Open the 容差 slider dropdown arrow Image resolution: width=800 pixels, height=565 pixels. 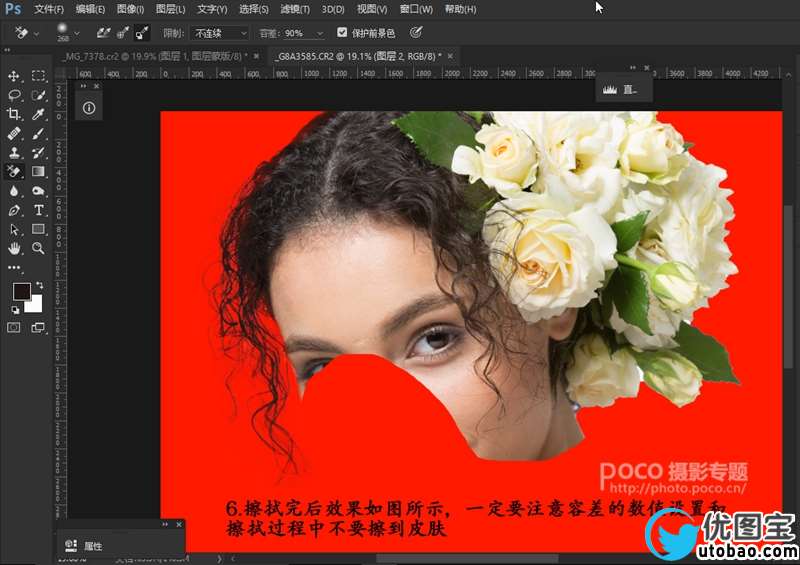[320, 34]
